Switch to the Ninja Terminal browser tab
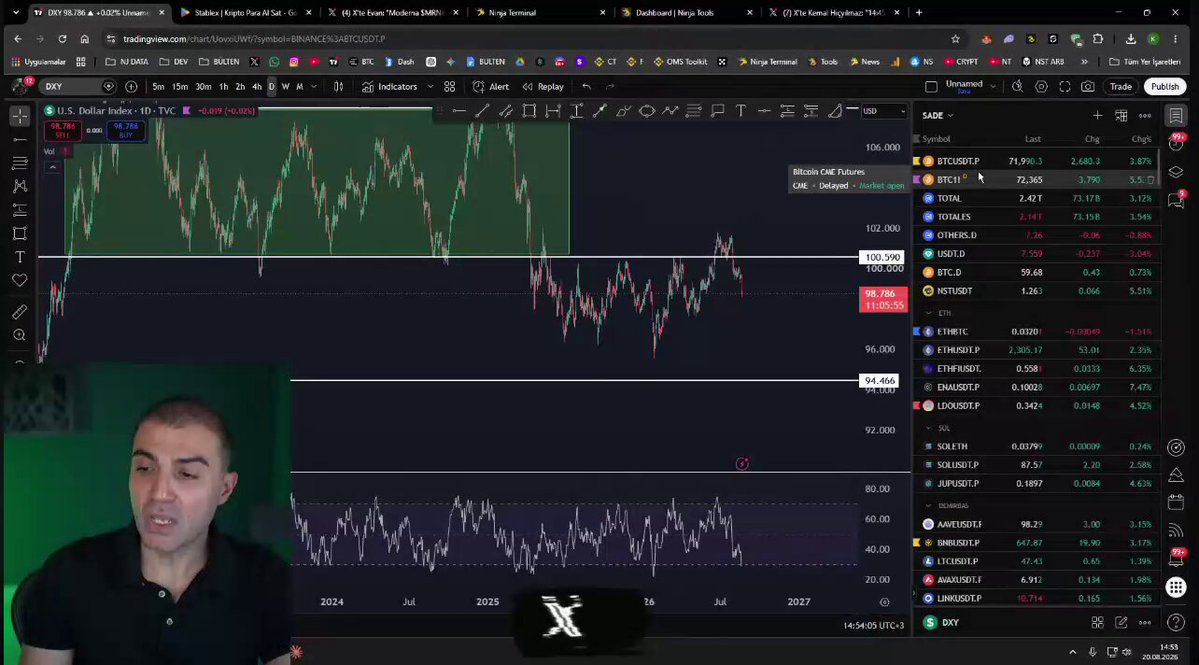This screenshot has height=665, width=1199. point(539,12)
